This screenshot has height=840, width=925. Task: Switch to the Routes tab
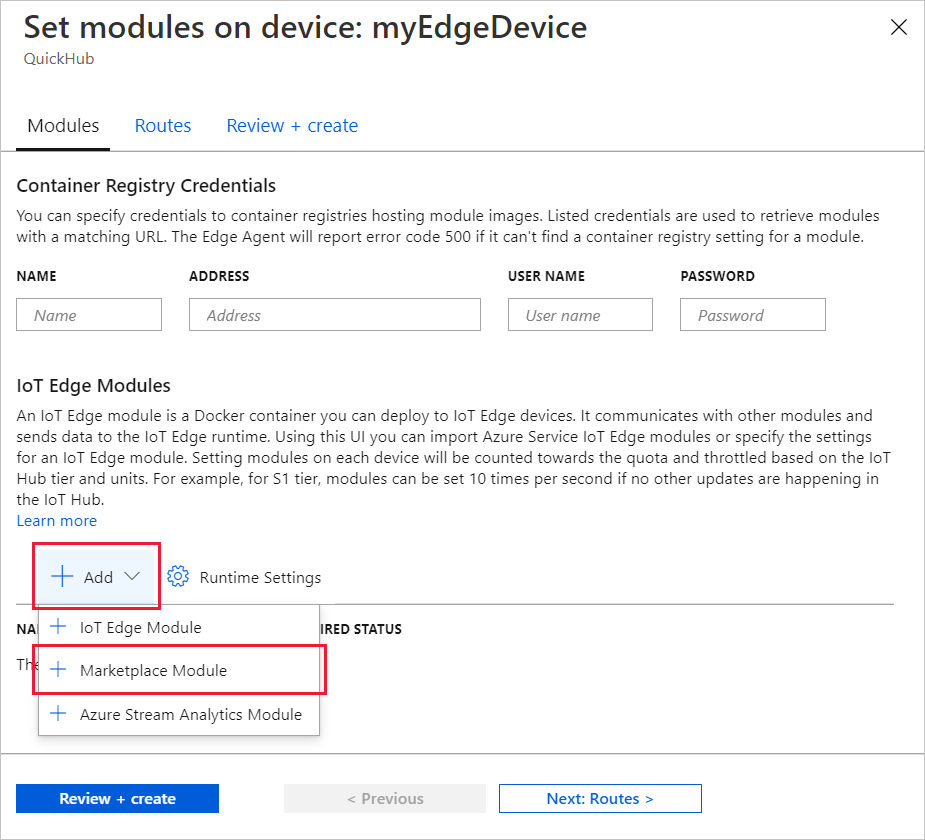tap(163, 126)
